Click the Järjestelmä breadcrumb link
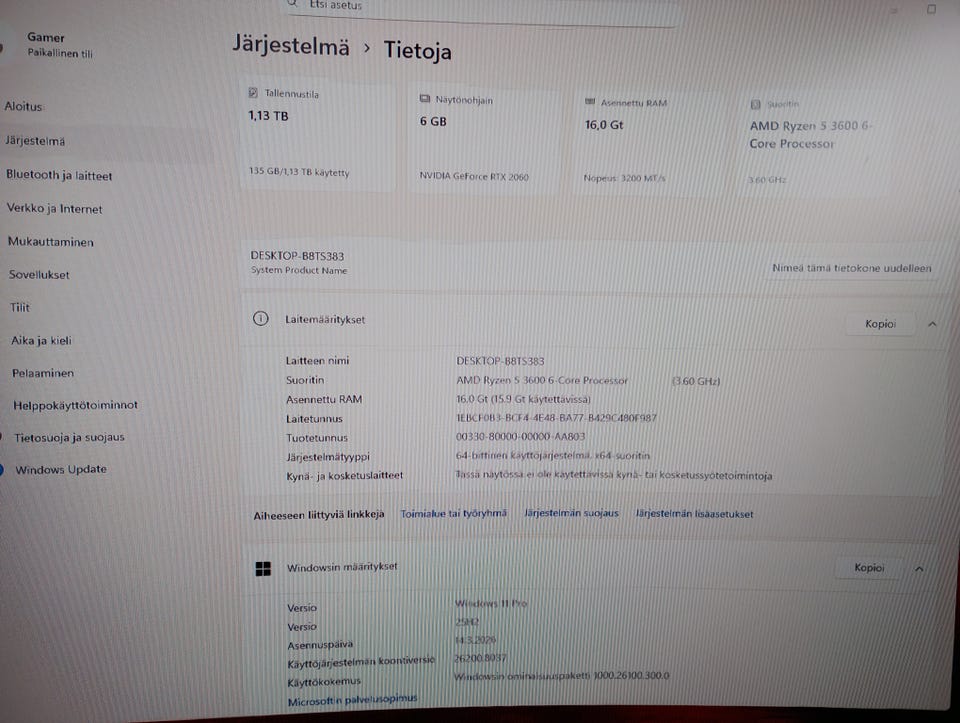960x723 pixels. point(291,46)
